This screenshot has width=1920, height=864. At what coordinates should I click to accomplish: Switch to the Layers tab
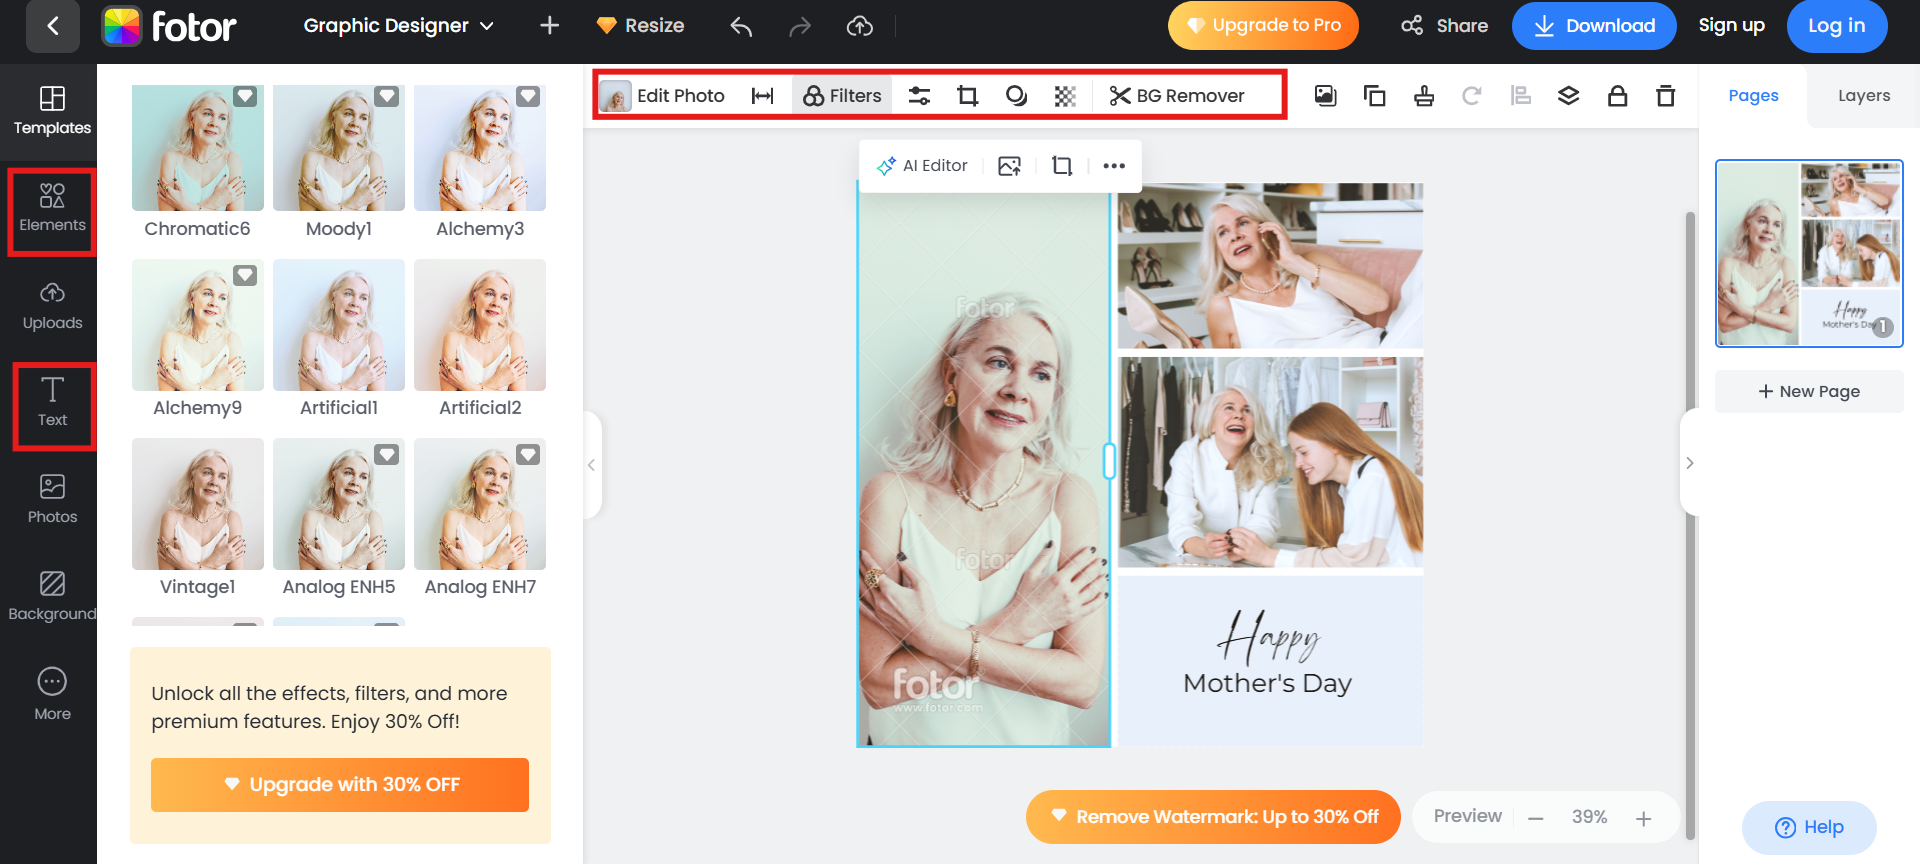click(x=1864, y=96)
